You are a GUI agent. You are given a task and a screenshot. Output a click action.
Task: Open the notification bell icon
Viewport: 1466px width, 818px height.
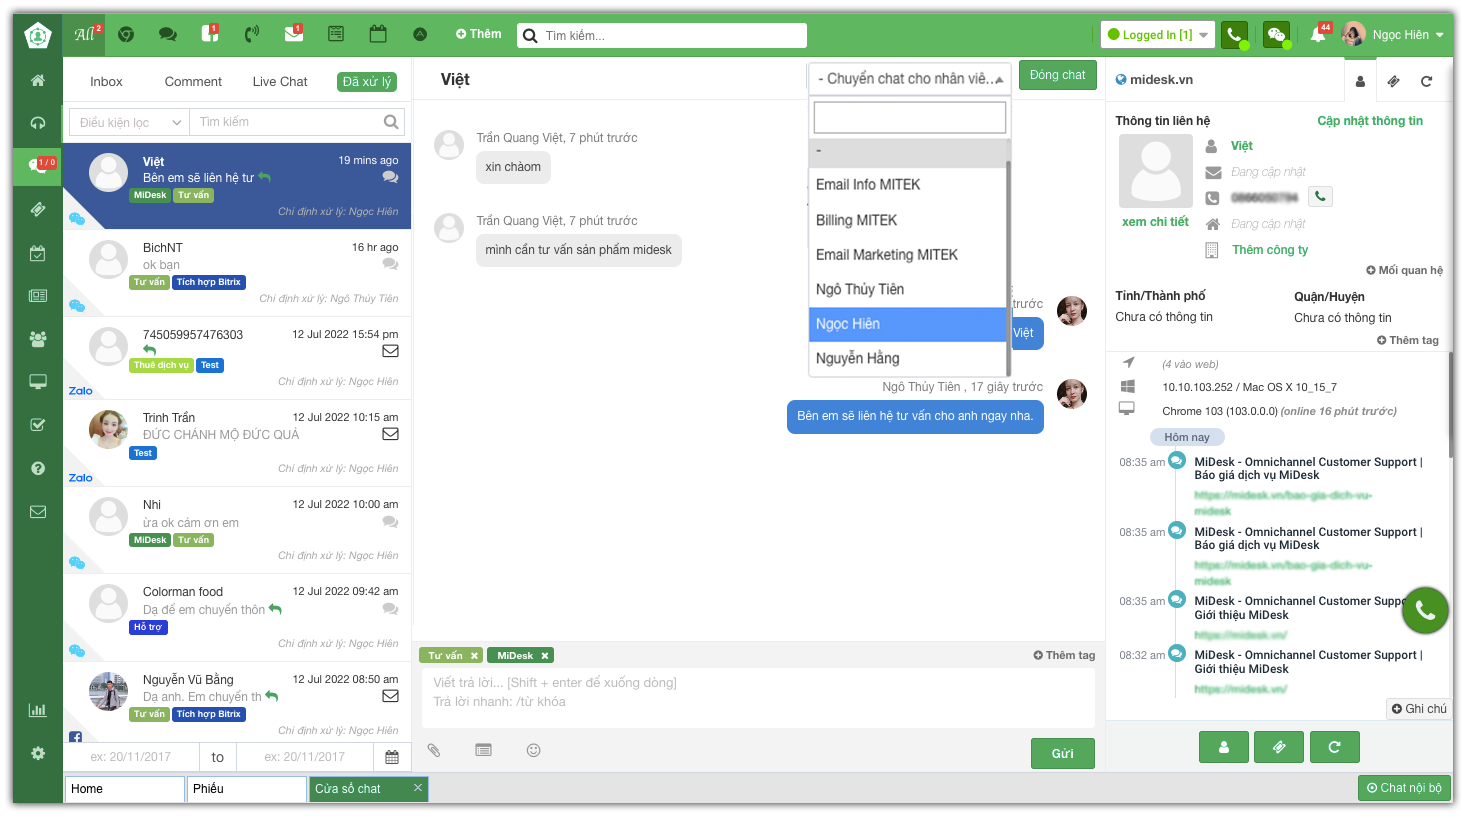1318,35
